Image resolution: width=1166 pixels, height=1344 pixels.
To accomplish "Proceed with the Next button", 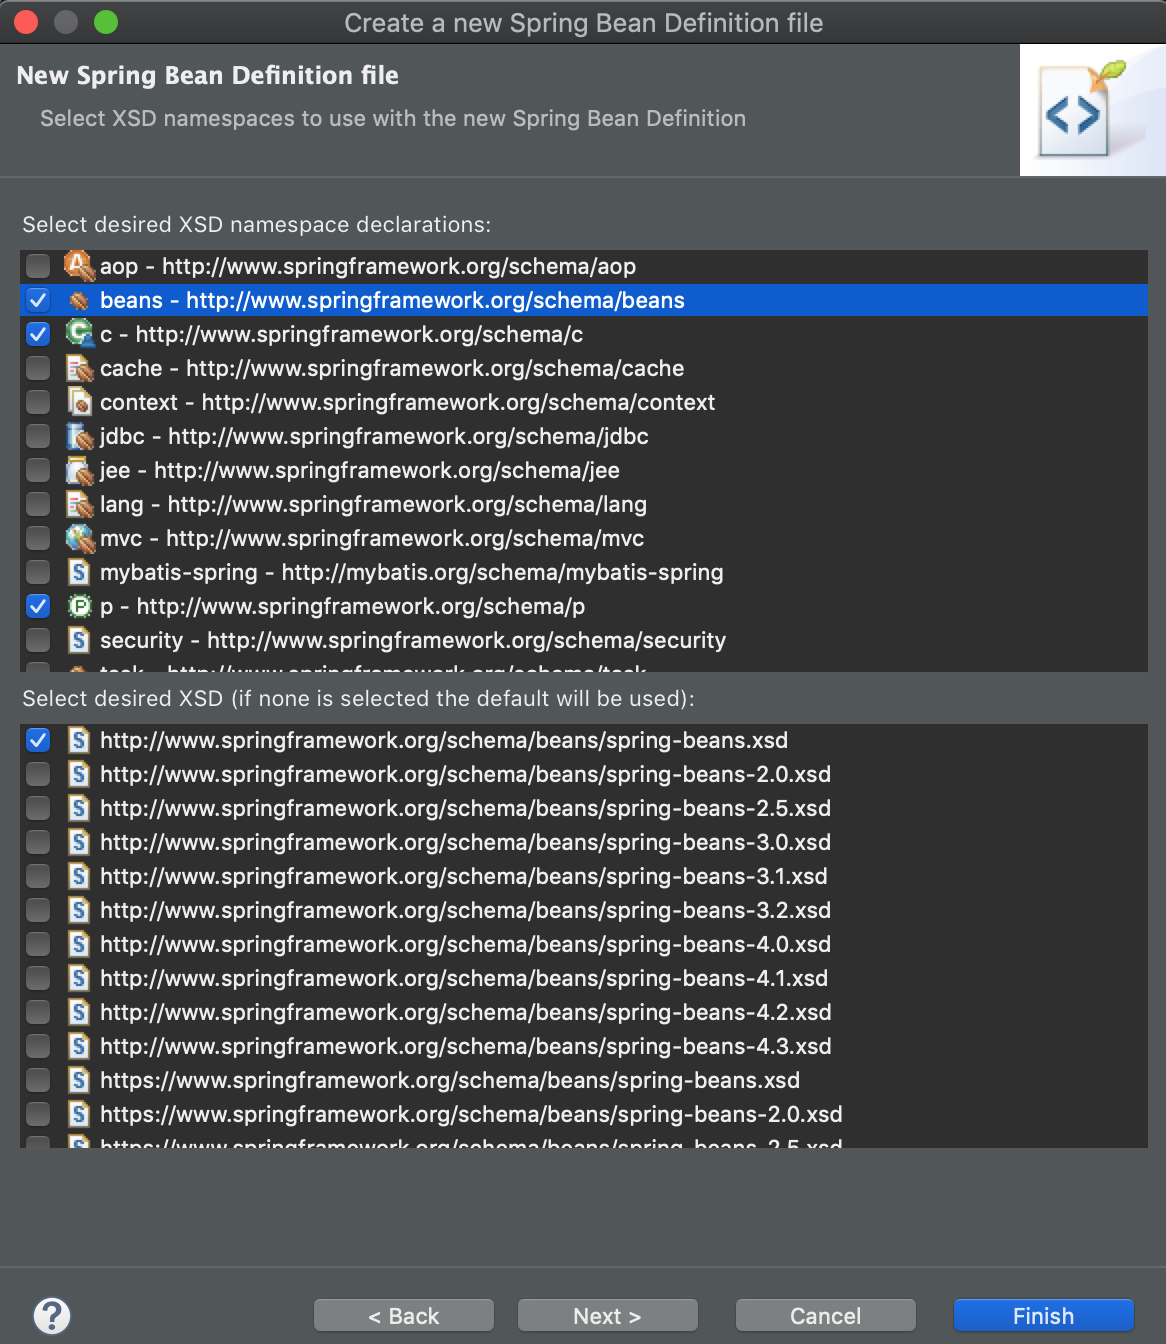I will (608, 1316).
